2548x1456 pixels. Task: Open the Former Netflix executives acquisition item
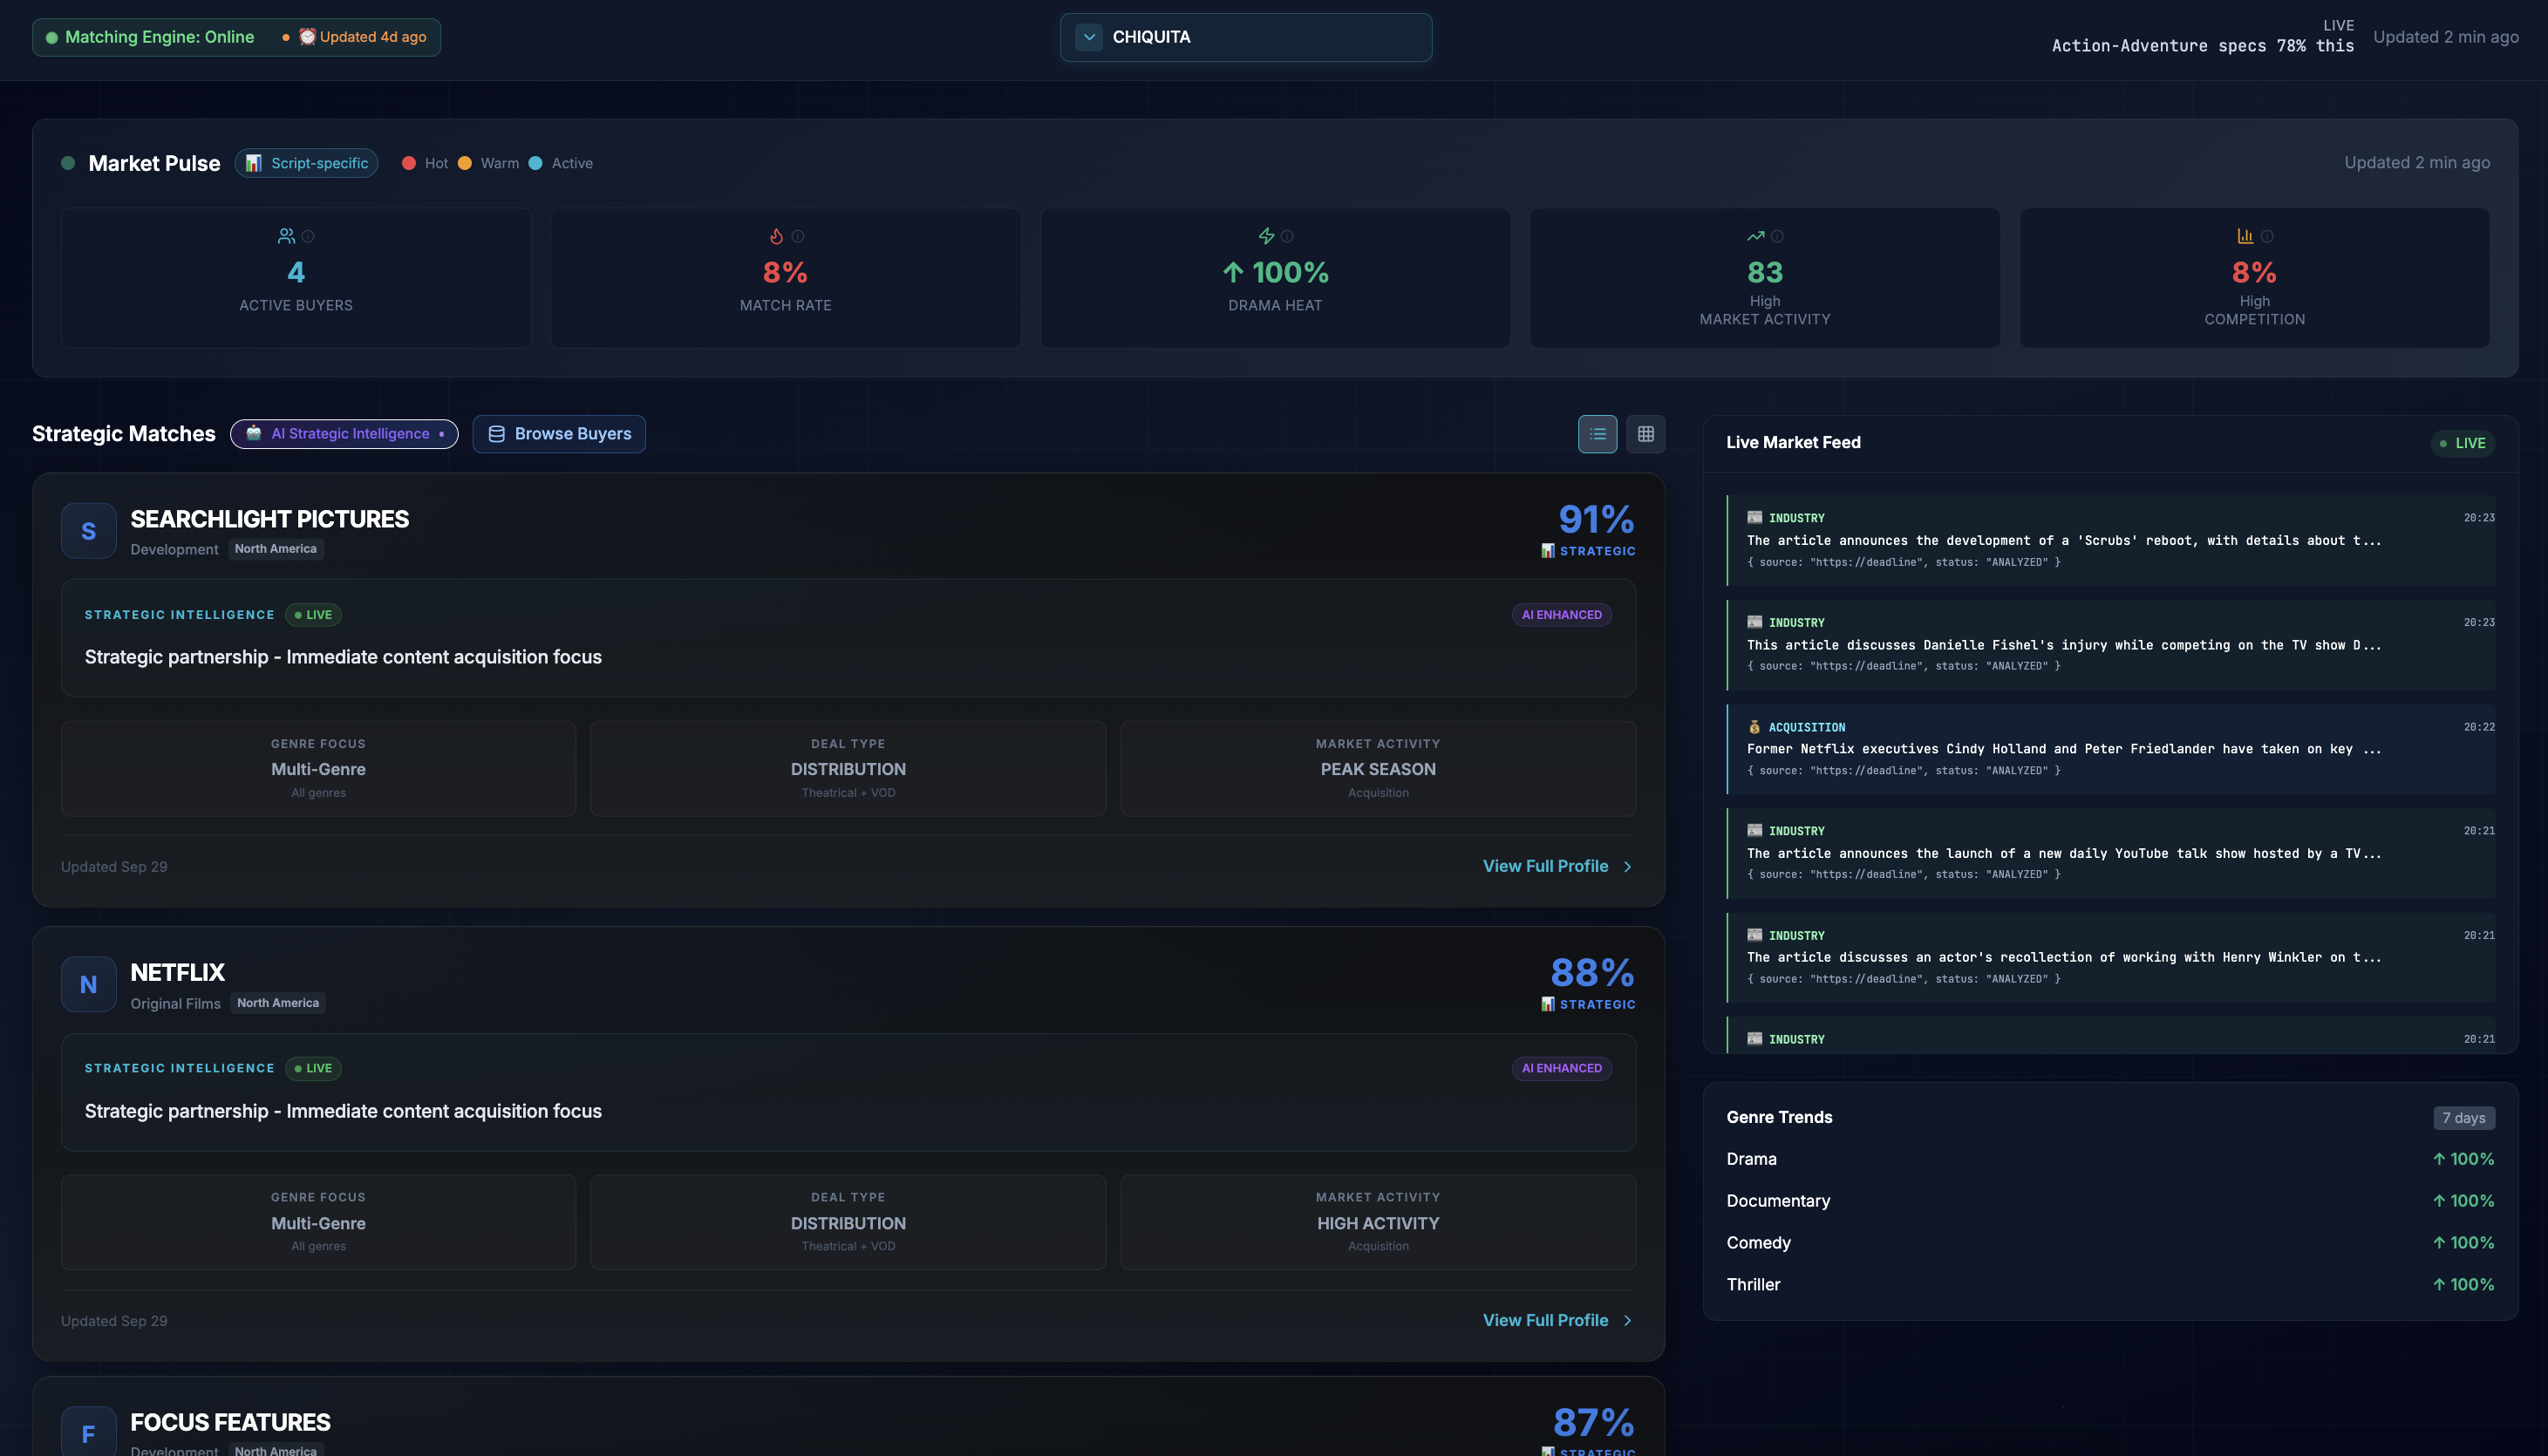pos(2111,749)
